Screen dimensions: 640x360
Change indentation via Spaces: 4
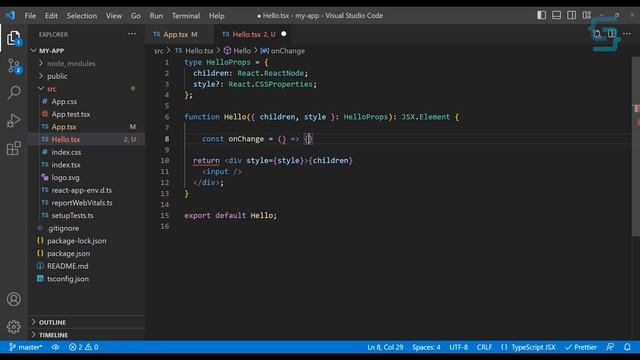(426, 347)
